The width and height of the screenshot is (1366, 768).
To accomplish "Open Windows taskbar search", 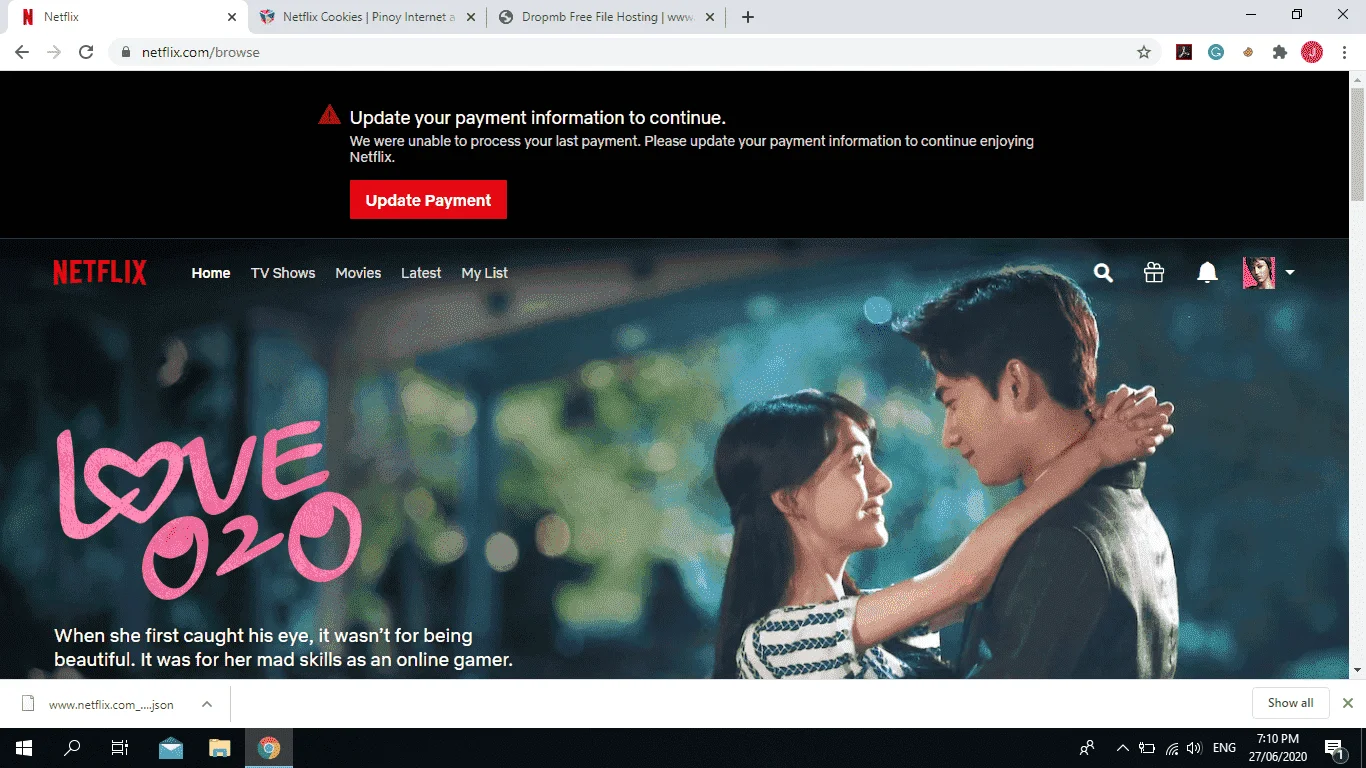I will (x=72, y=748).
